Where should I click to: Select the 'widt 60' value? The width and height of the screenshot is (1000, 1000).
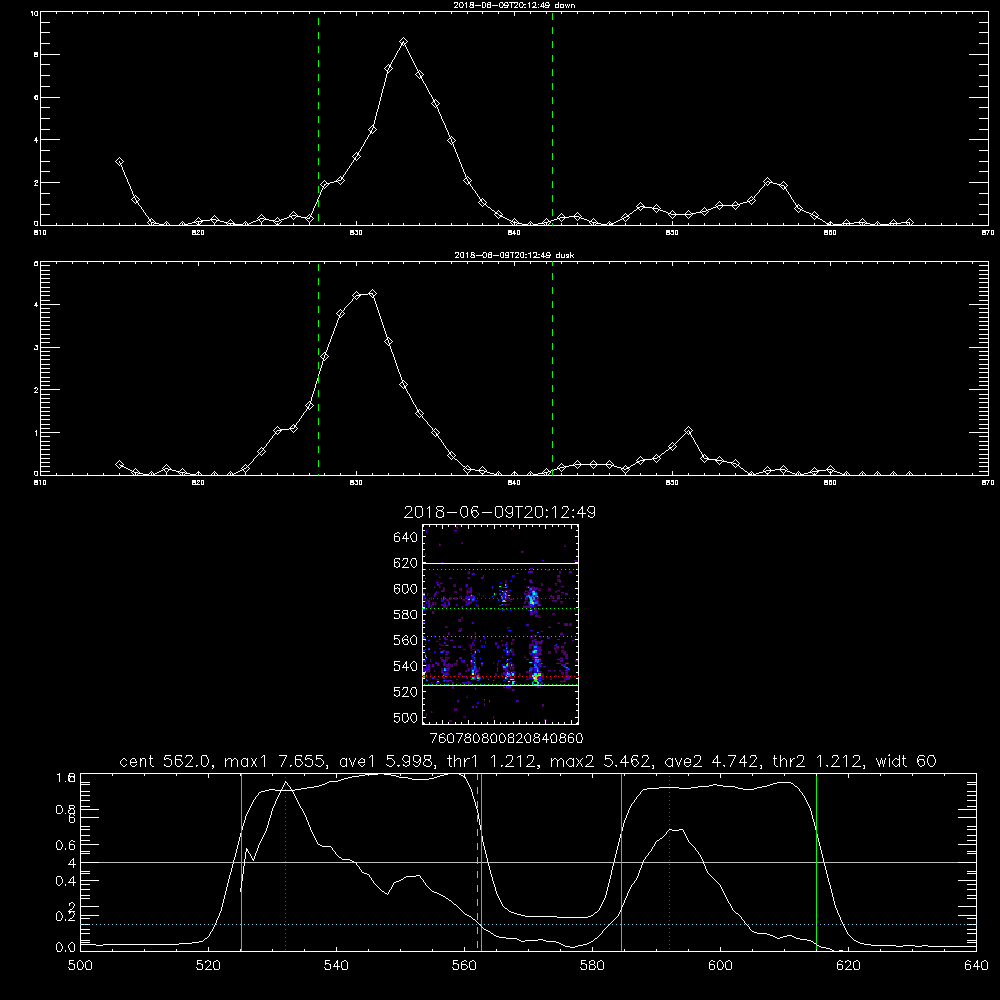[906, 761]
